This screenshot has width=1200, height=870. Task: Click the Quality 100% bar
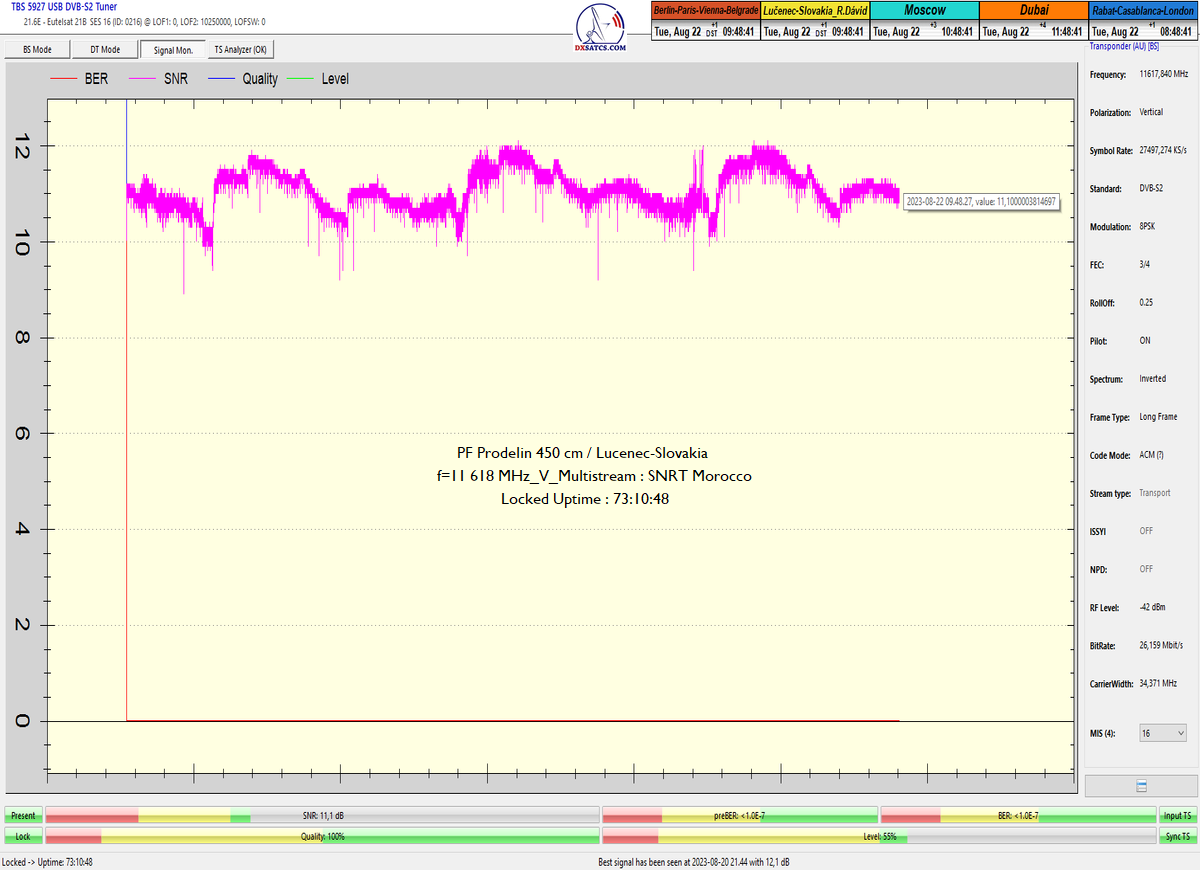click(322, 836)
